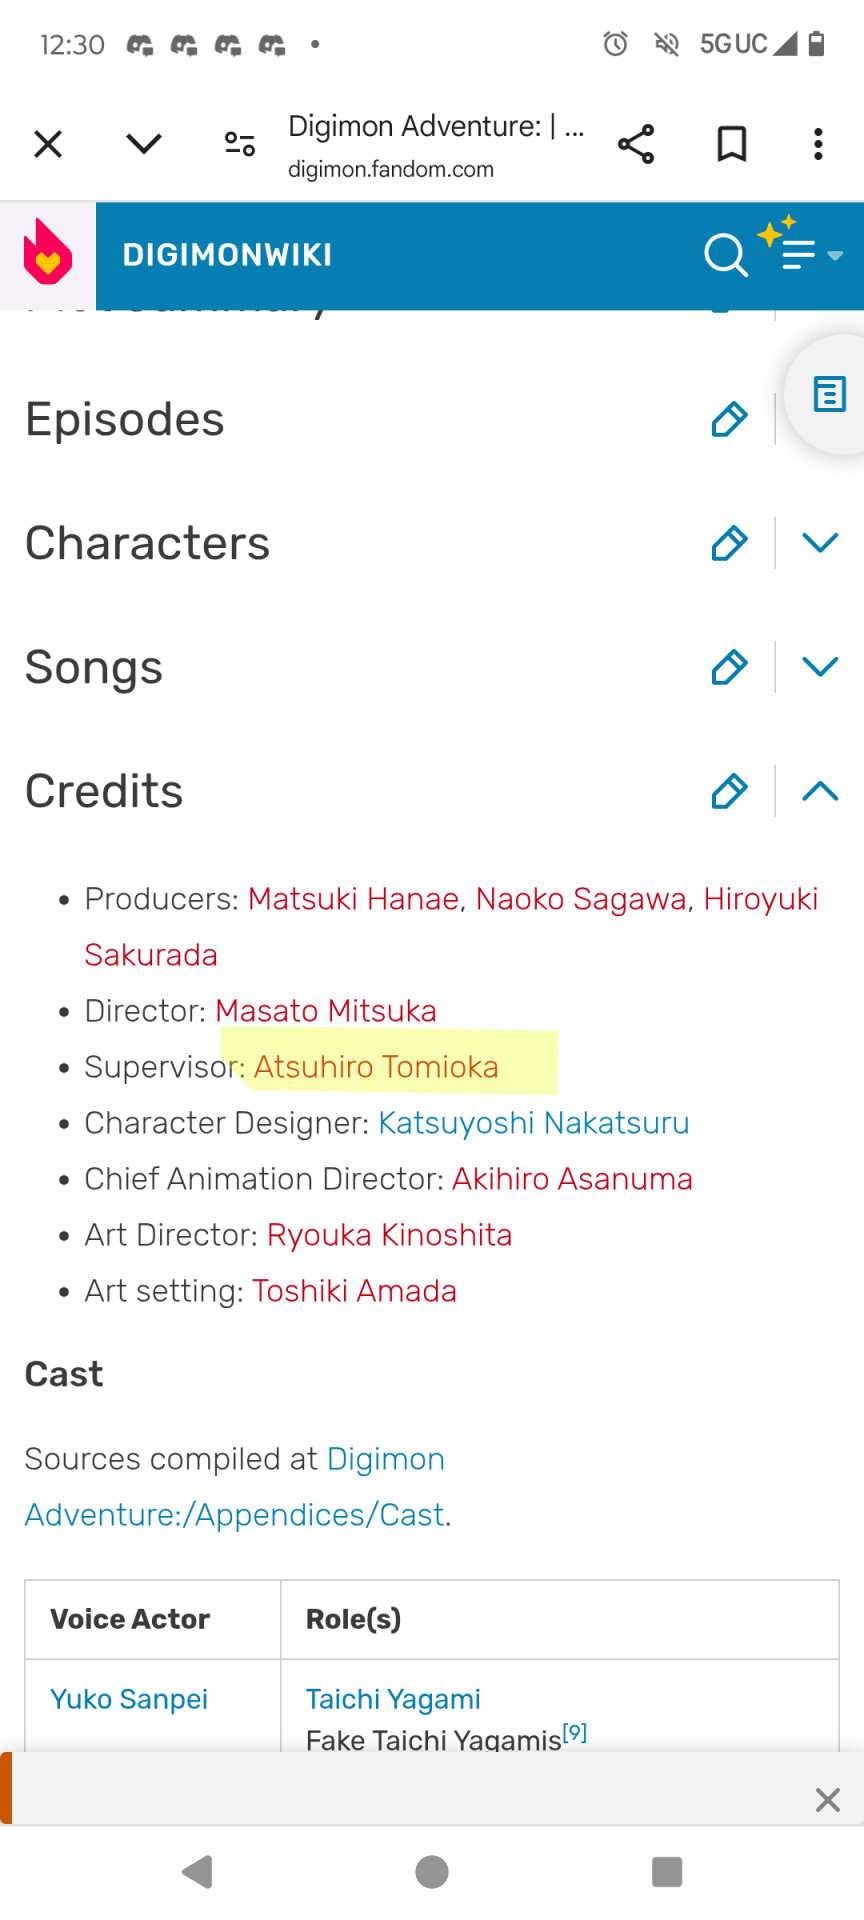Viewport: 864px width, 1920px height.
Task: Open the three-dot browser menu
Action: 818,144
